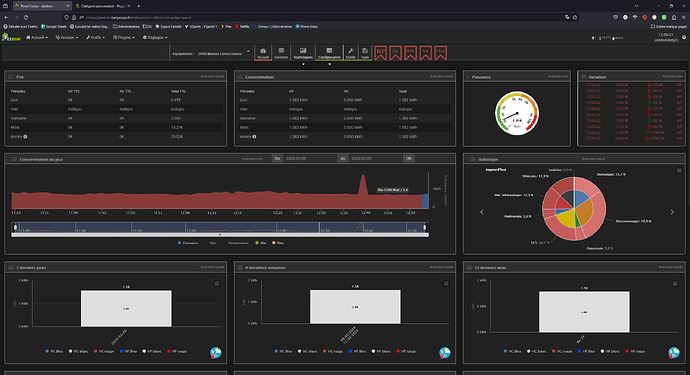Open the Equipement selection dropdown

[224, 53]
